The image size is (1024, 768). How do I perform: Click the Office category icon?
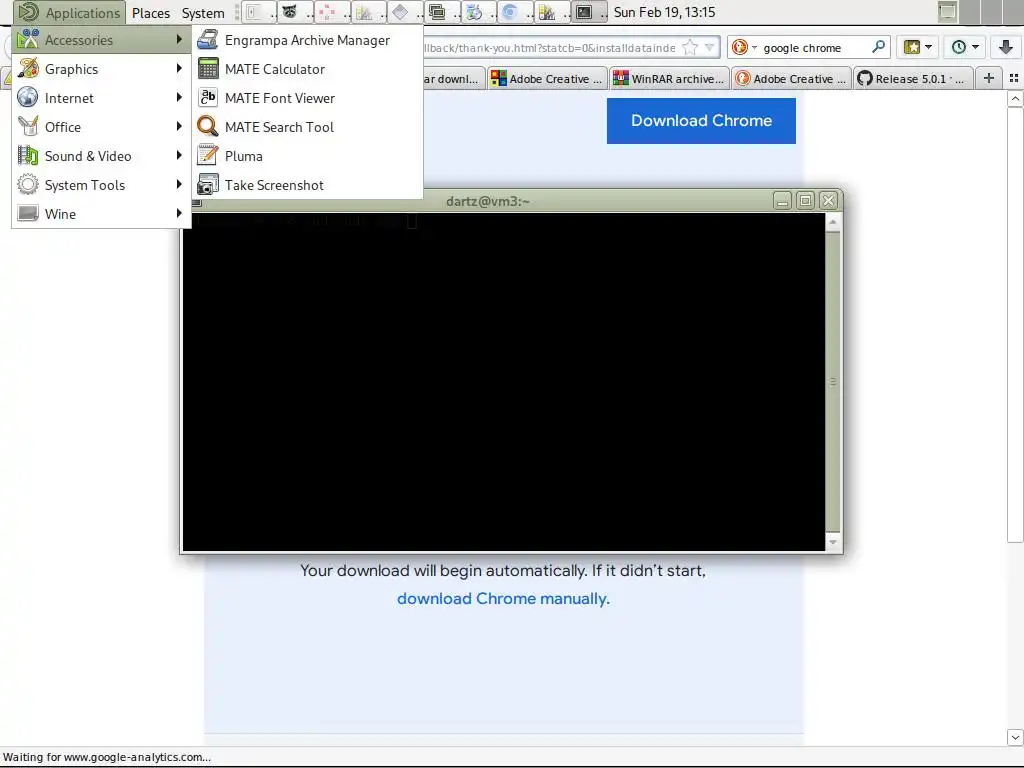pos(28,126)
